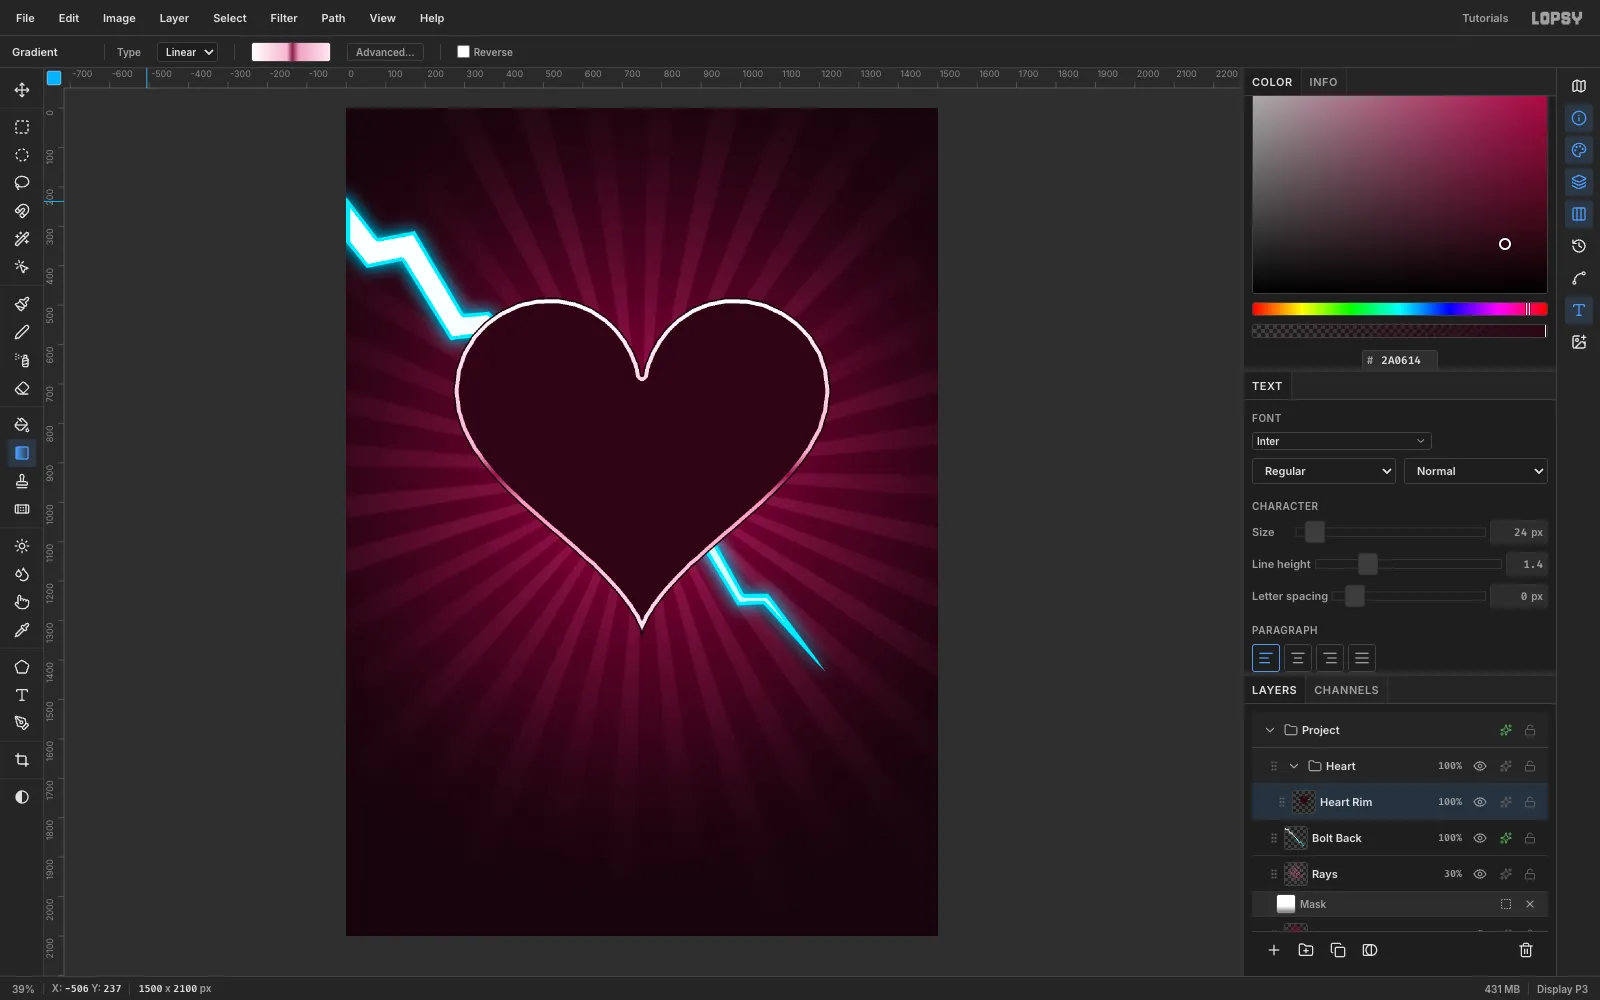
Task: Click the New group folder icon
Action: pos(1306,950)
